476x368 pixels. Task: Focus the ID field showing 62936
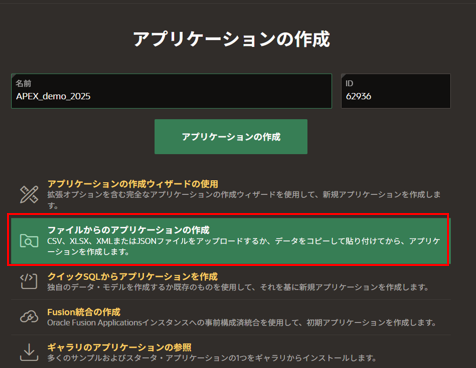click(x=396, y=91)
